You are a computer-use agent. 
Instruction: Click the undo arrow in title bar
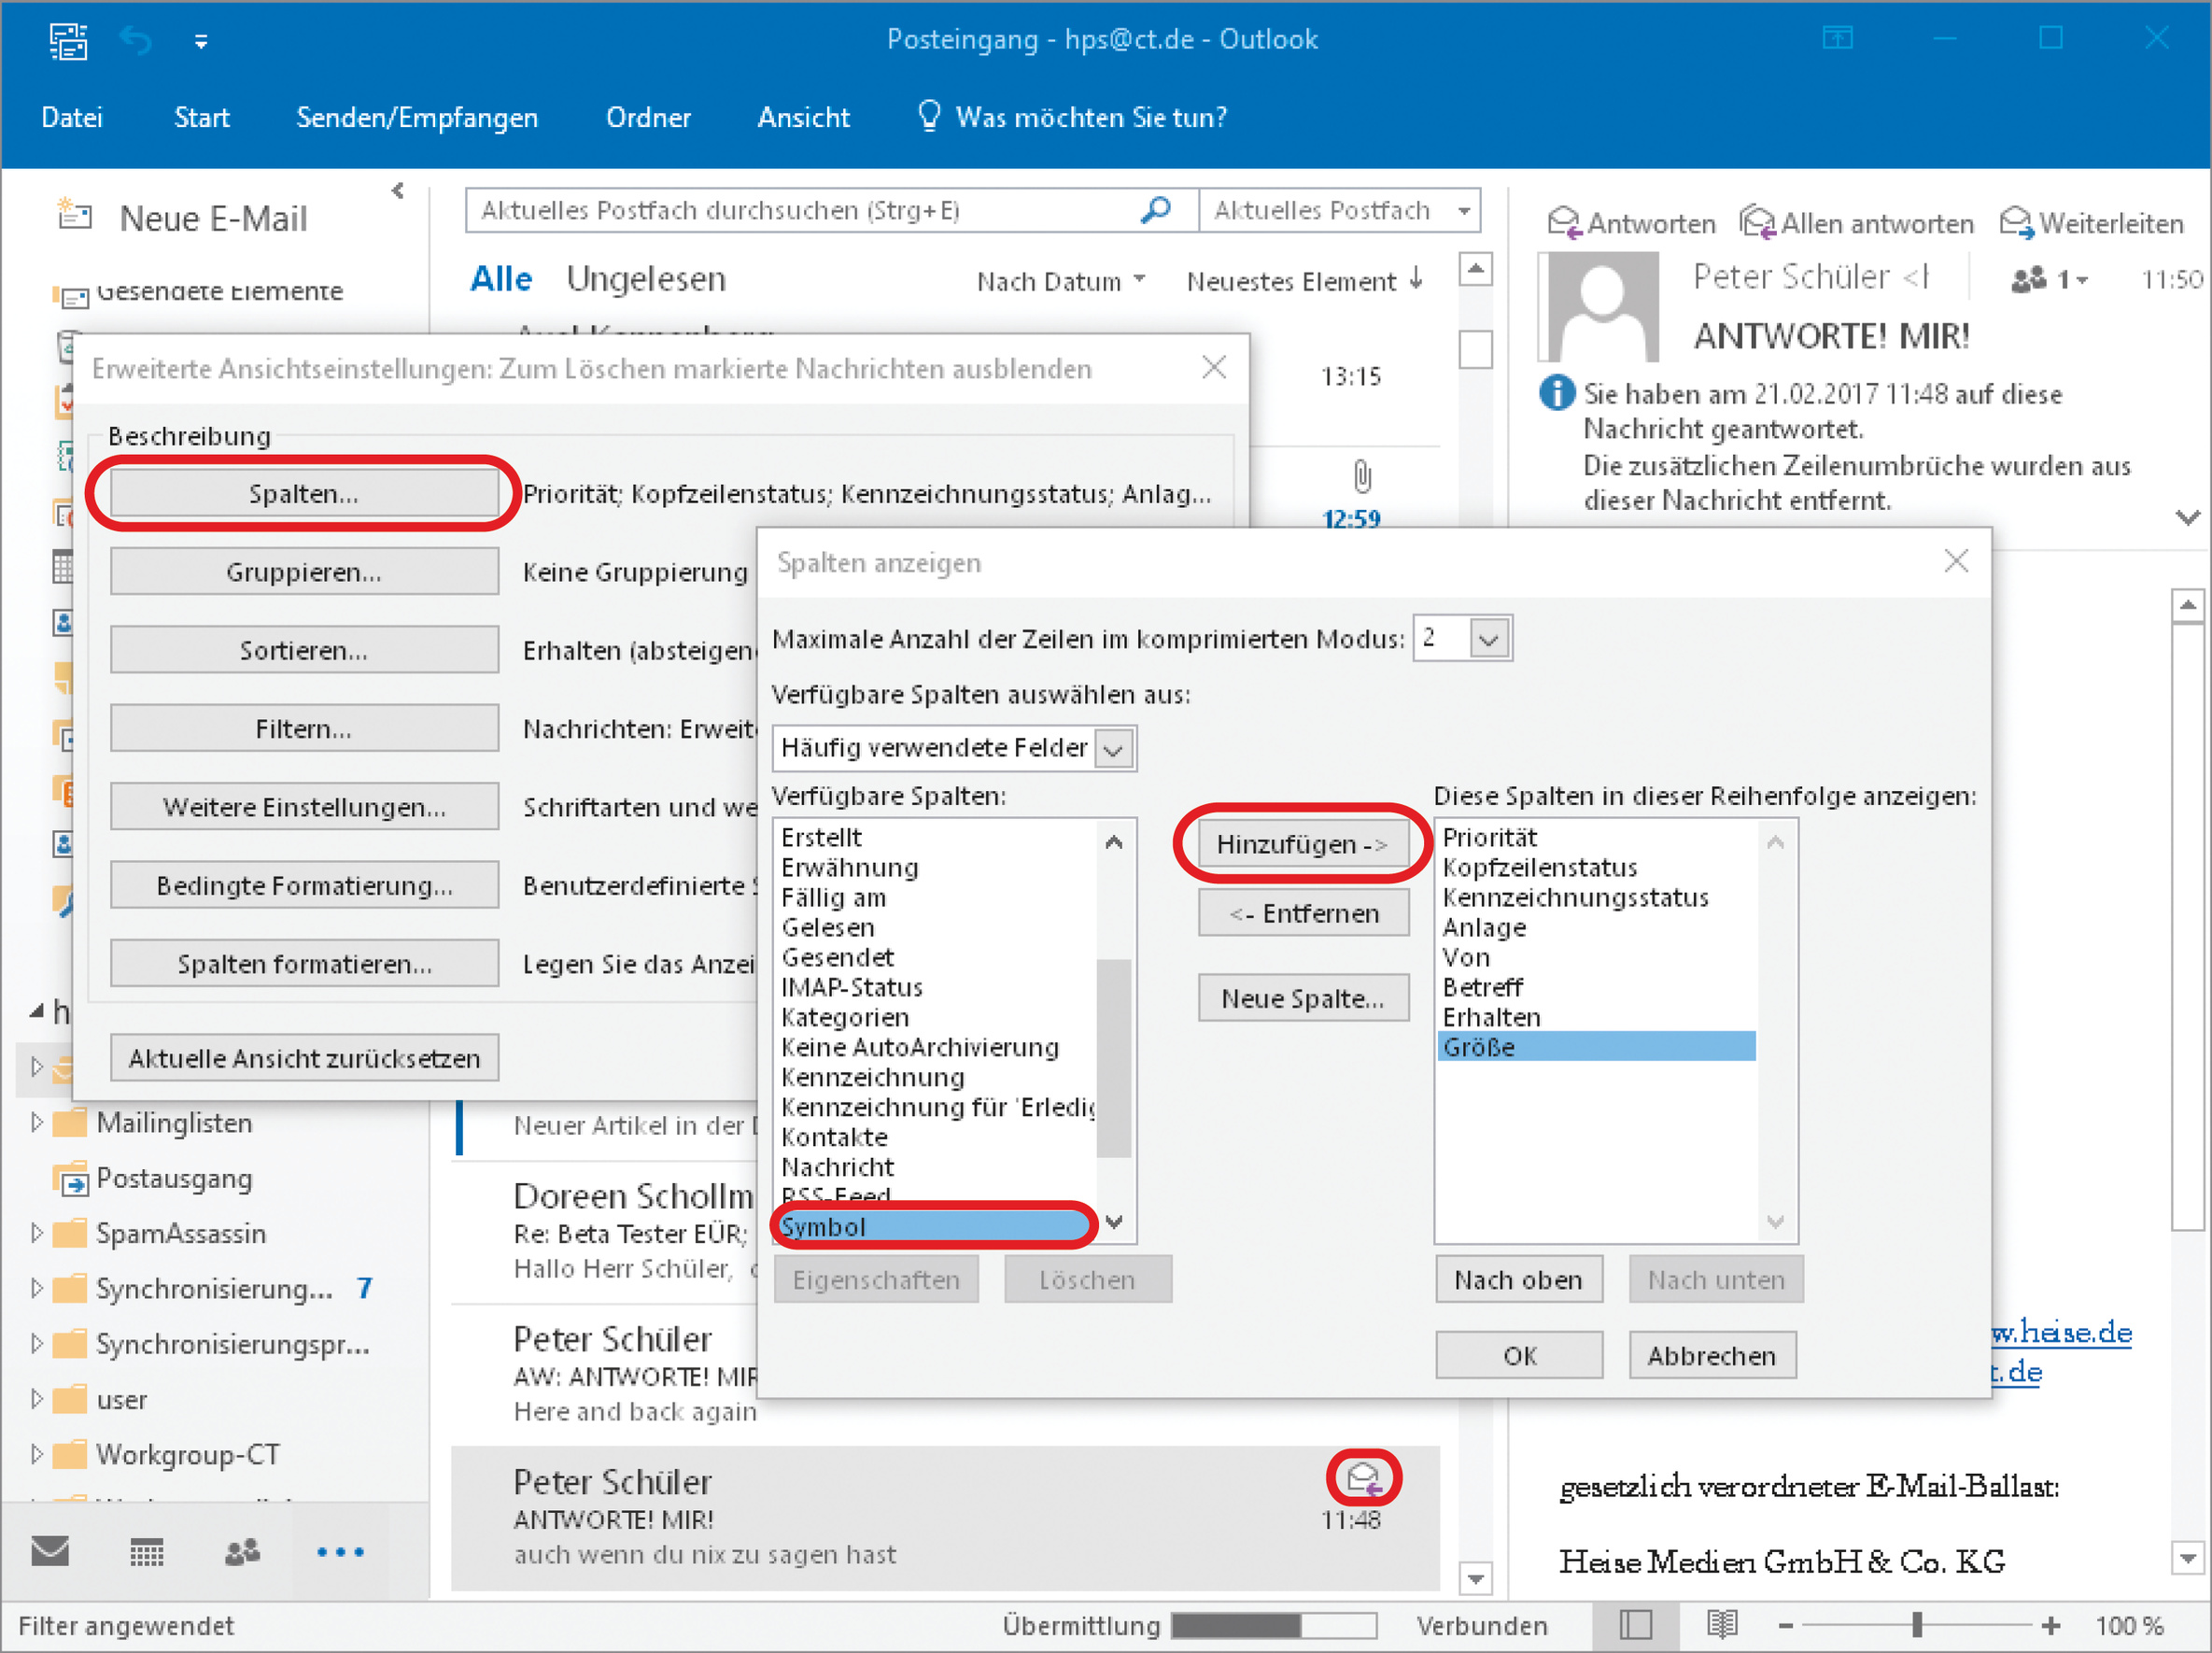click(135, 40)
